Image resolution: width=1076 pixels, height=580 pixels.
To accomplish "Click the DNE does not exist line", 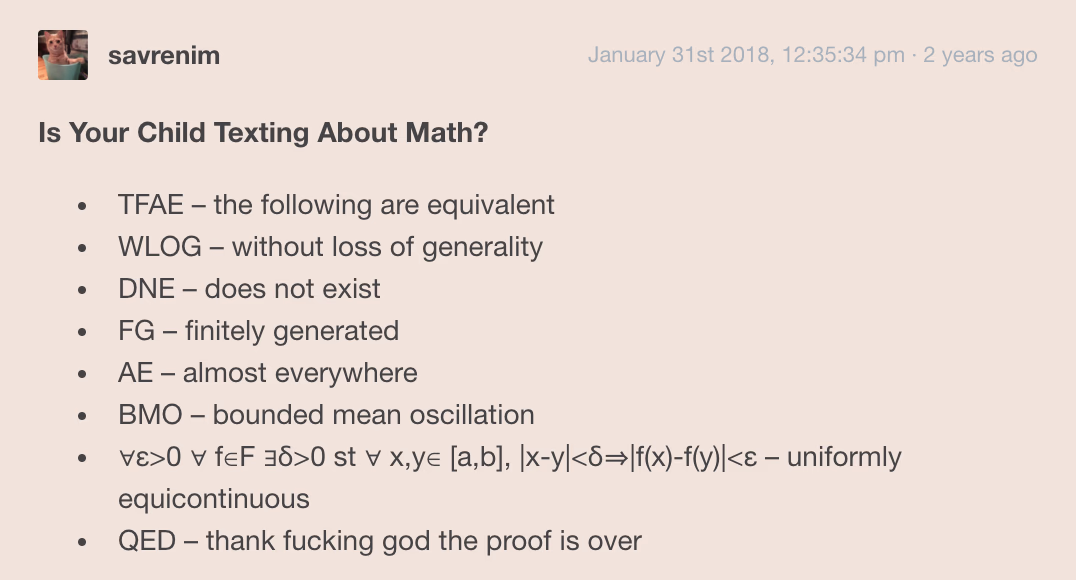I will click(x=249, y=288).
